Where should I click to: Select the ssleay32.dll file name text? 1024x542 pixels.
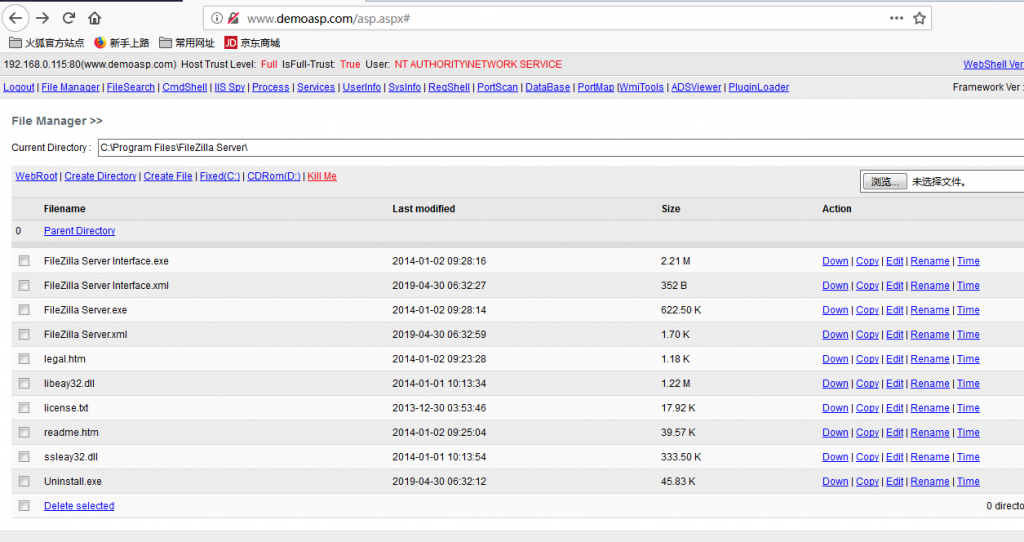71,456
